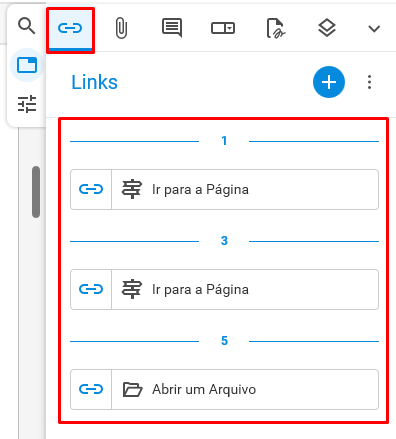Click the link icon of page 1 entry
The height and width of the screenshot is (439, 396).
click(x=91, y=189)
